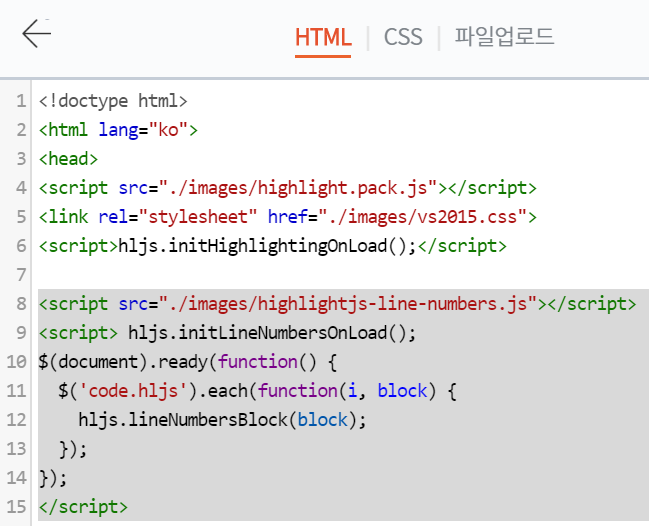Switch to the HTML tab
Screen dimensions: 649x526
323,38
